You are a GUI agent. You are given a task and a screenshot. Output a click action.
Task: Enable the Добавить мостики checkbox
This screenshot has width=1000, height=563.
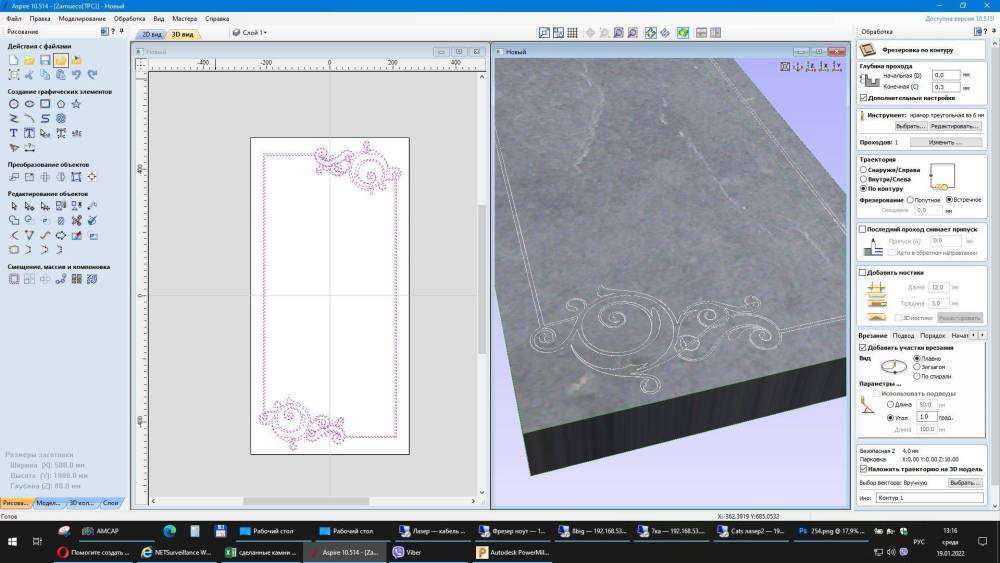click(x=864, y=272)
